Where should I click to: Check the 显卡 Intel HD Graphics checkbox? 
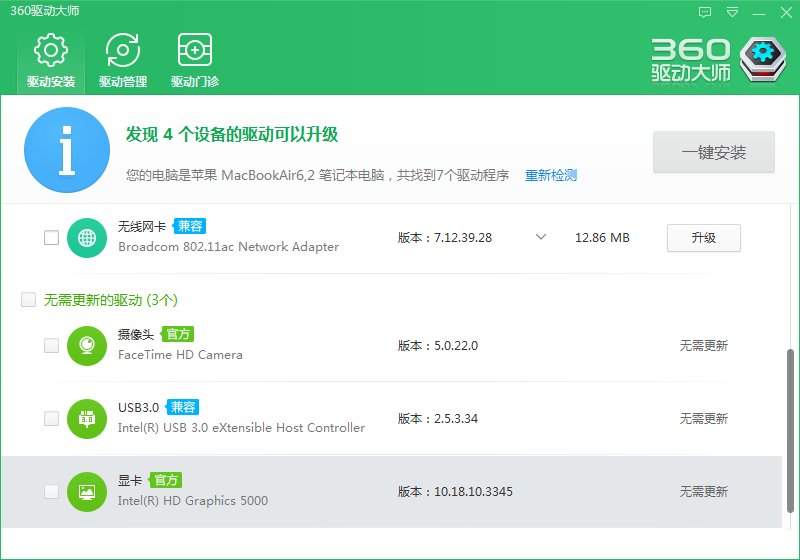pos(52,492)
